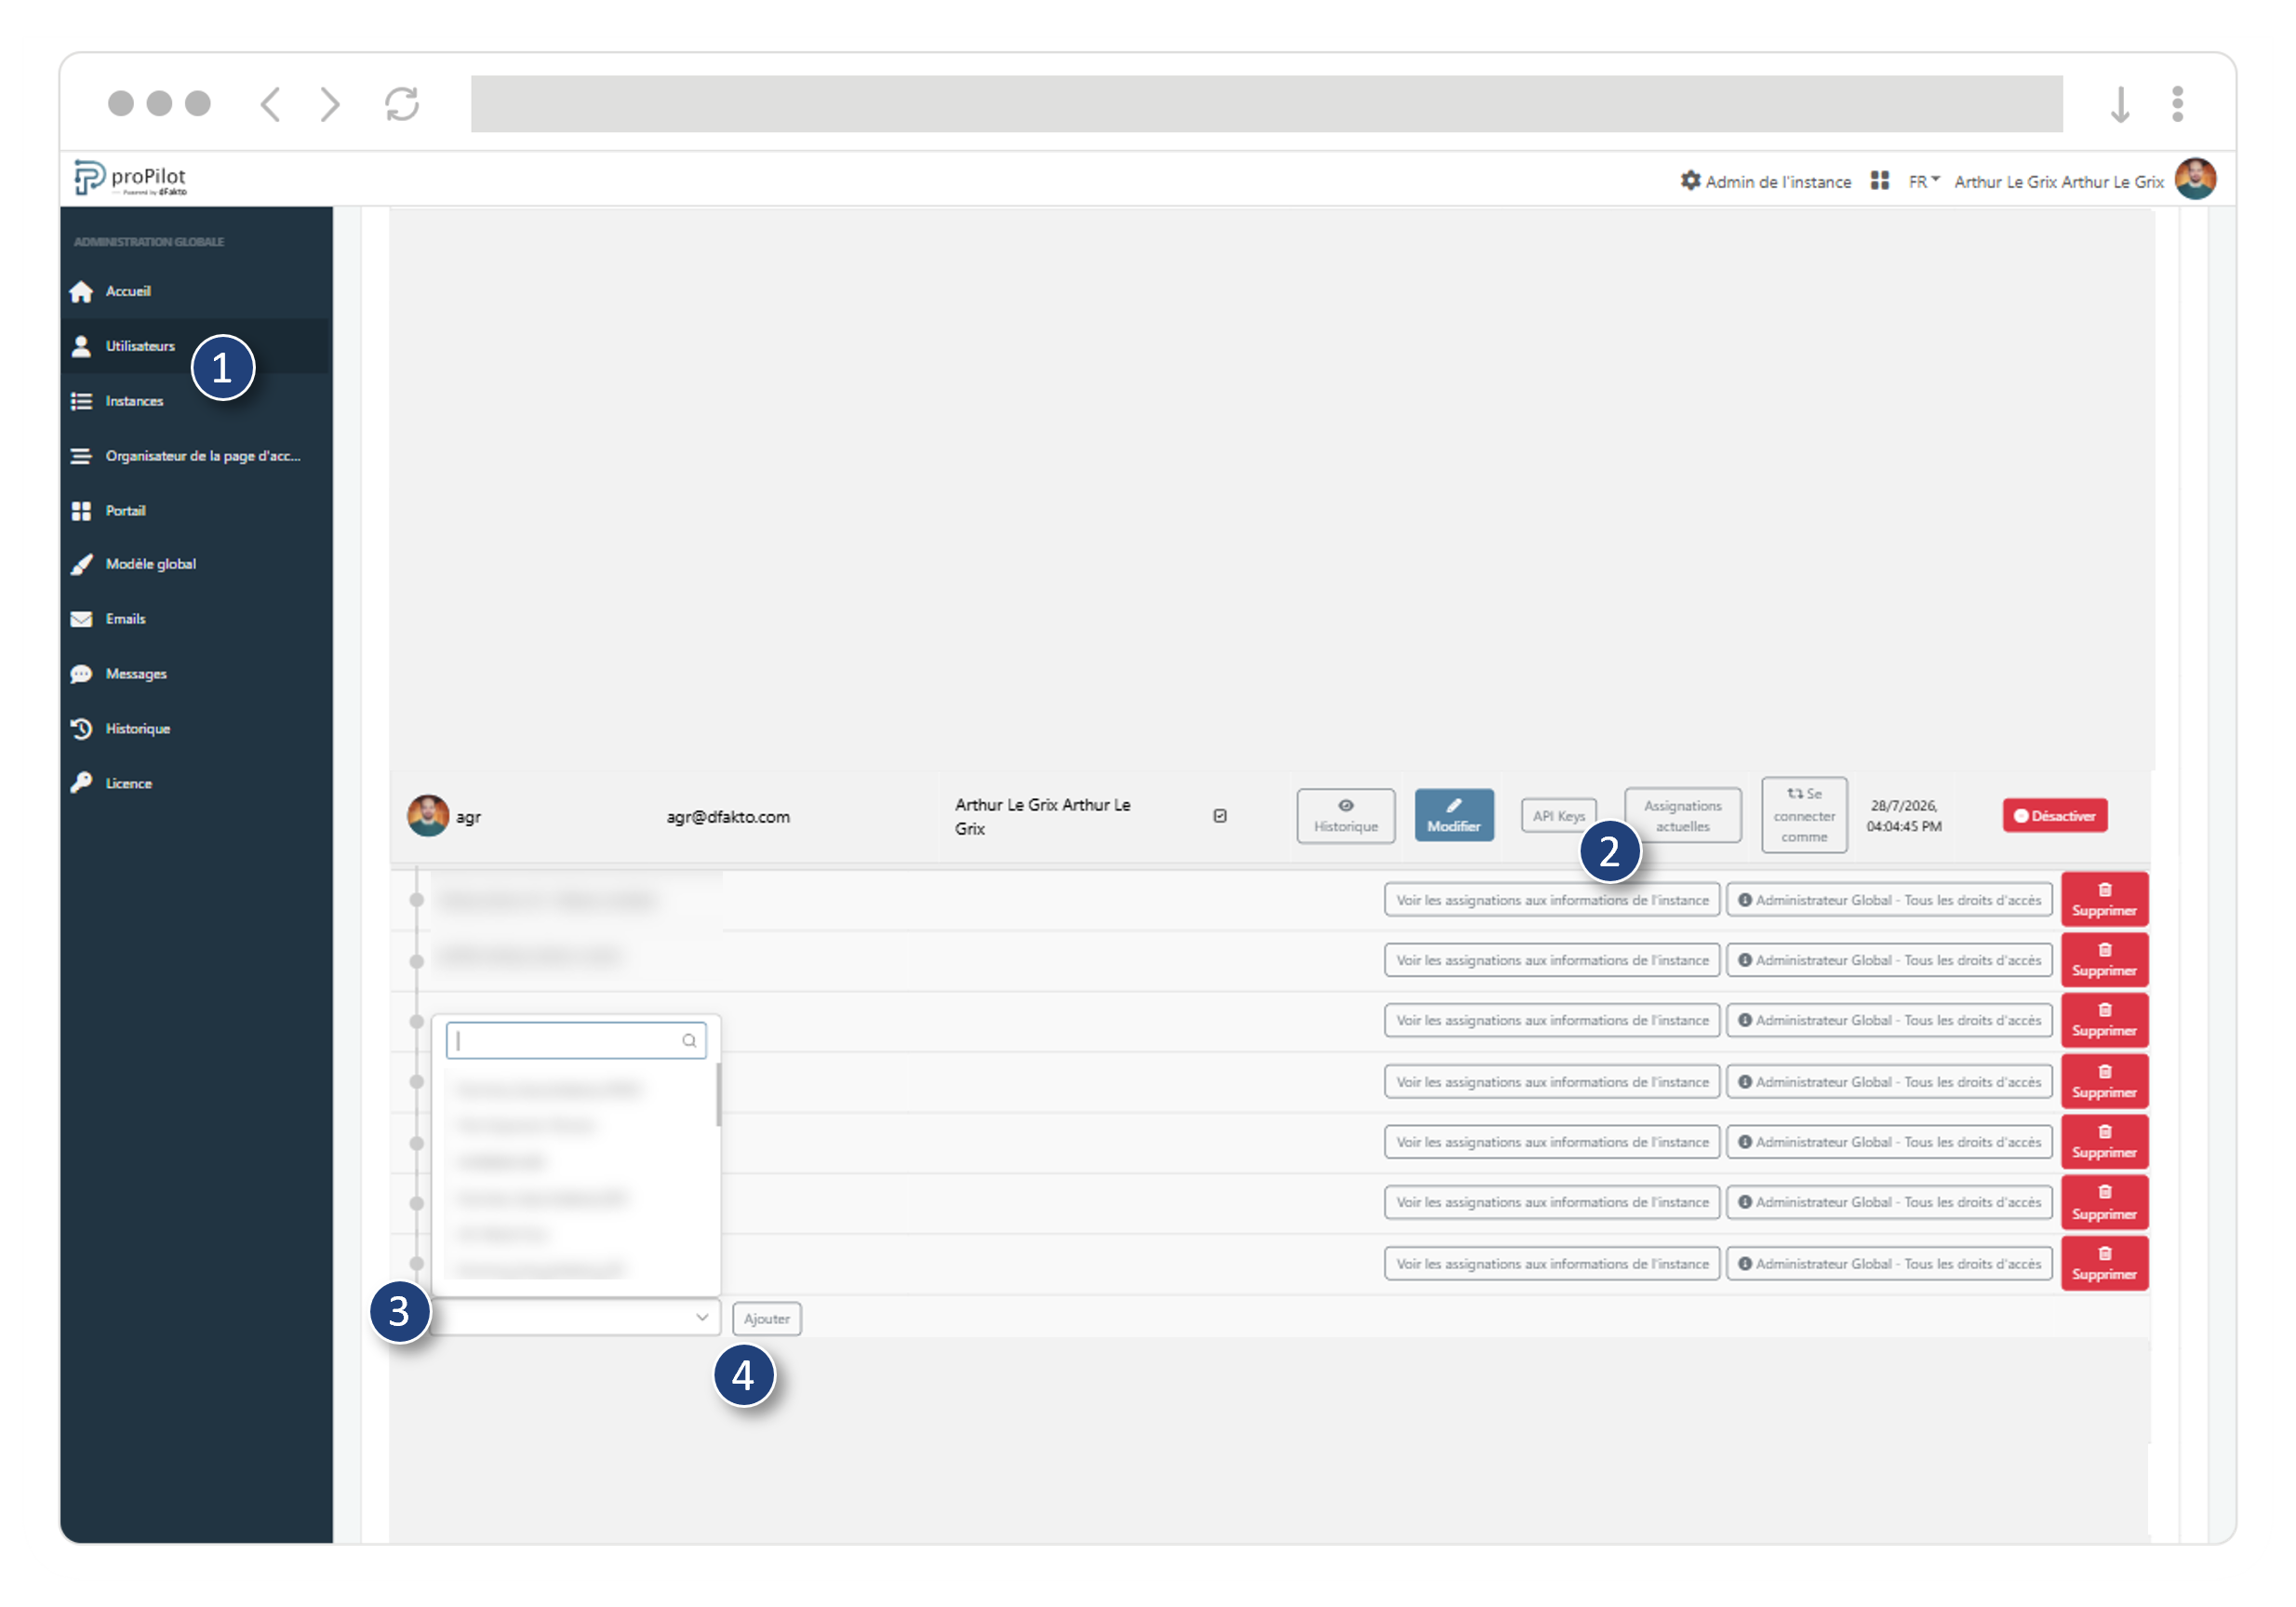Open Accueil in the sidebar
Screen dimensions: 2296x1607
pos(127,291)
